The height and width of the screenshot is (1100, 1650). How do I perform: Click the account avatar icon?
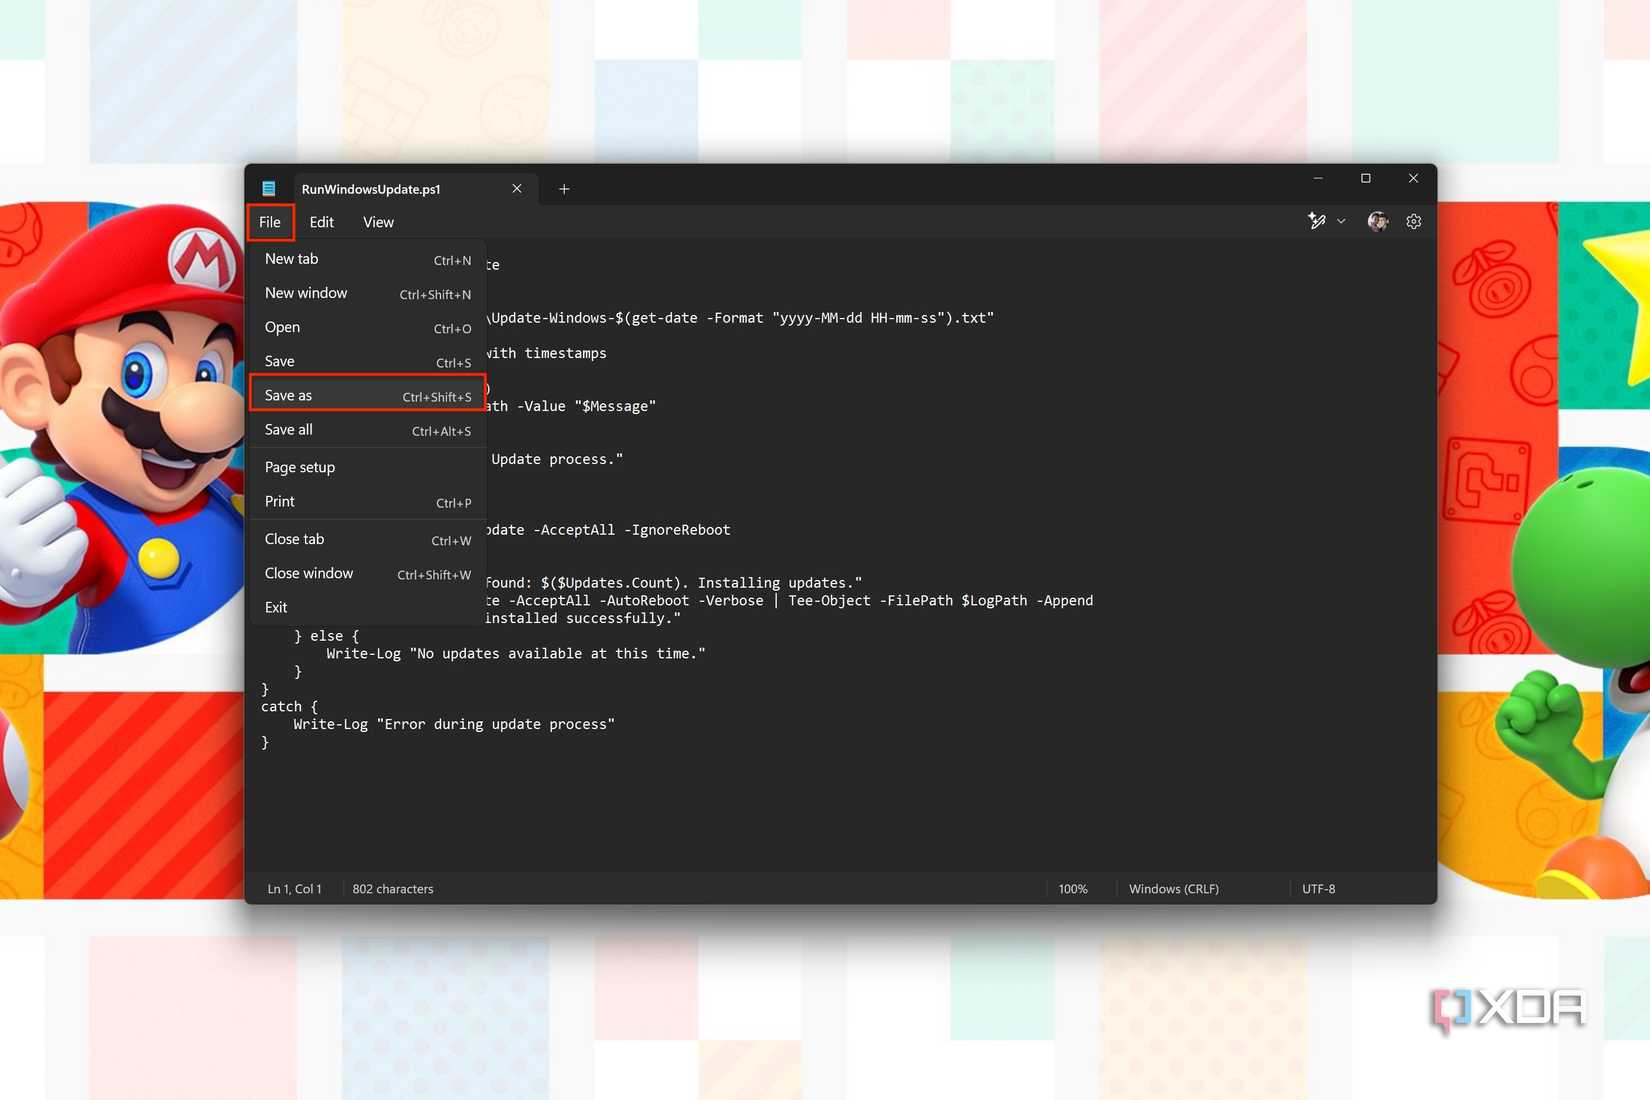[1377, 221]
